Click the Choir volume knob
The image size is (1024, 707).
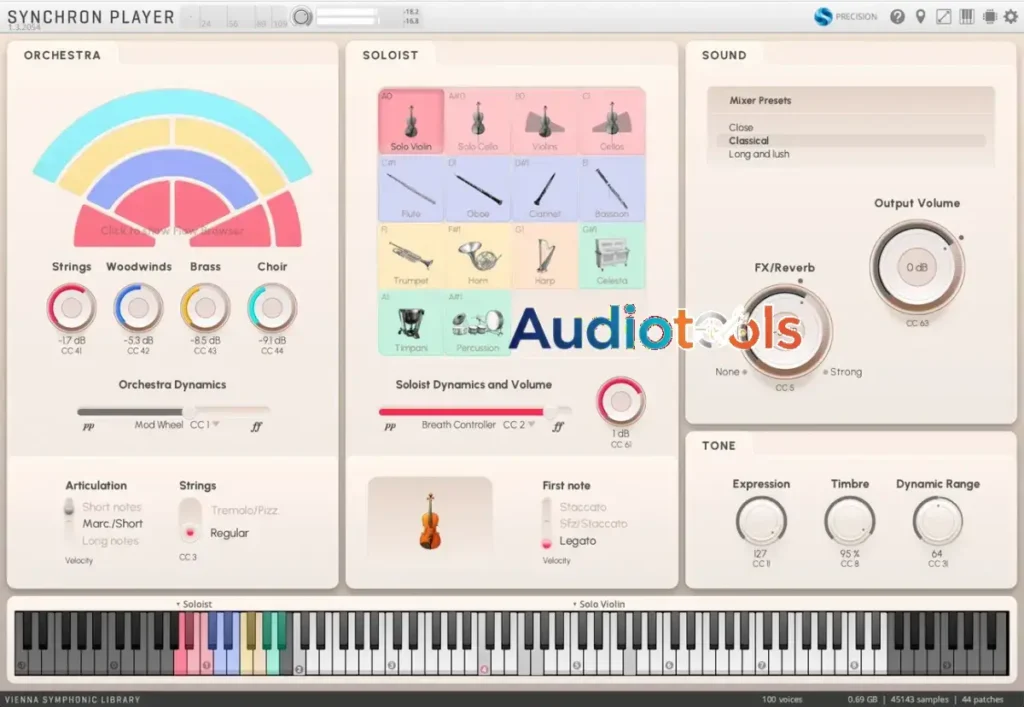[x=272, y=307]
